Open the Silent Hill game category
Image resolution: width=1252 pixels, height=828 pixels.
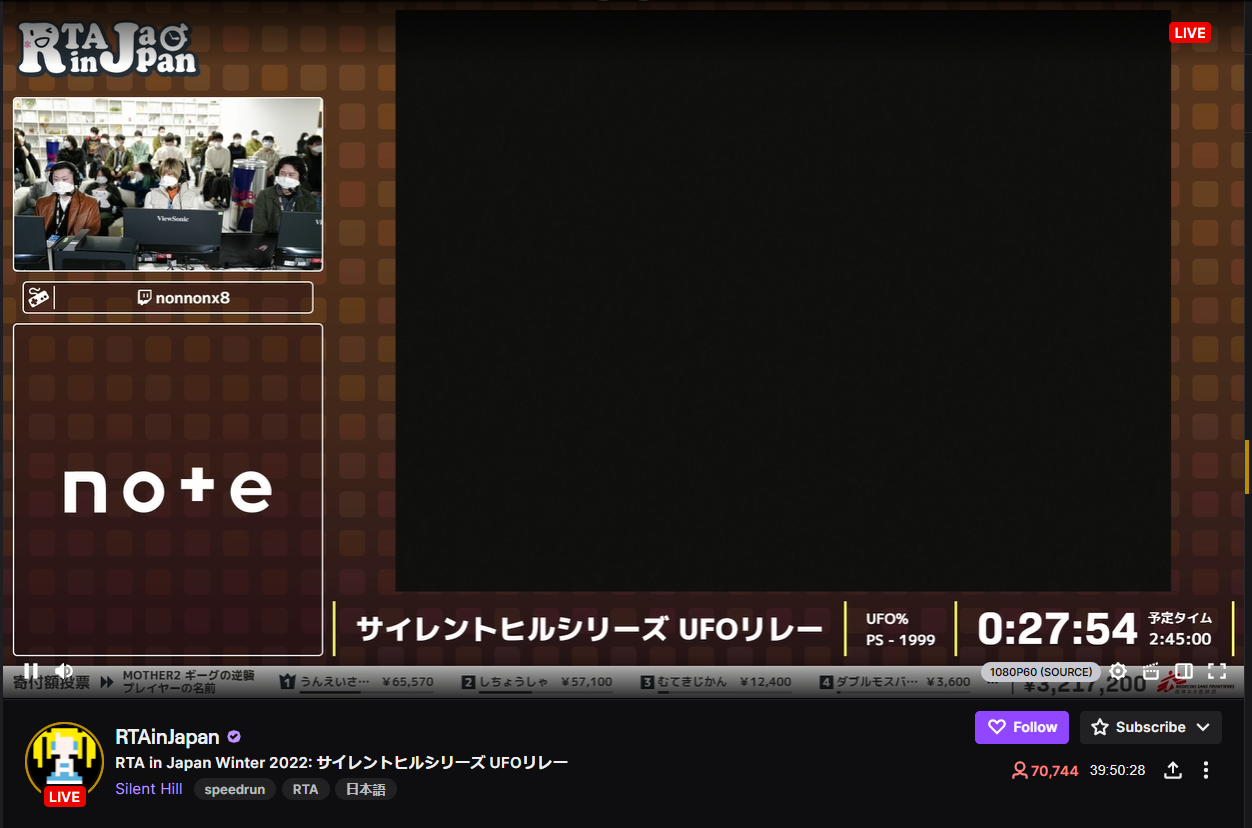(148, 789)
